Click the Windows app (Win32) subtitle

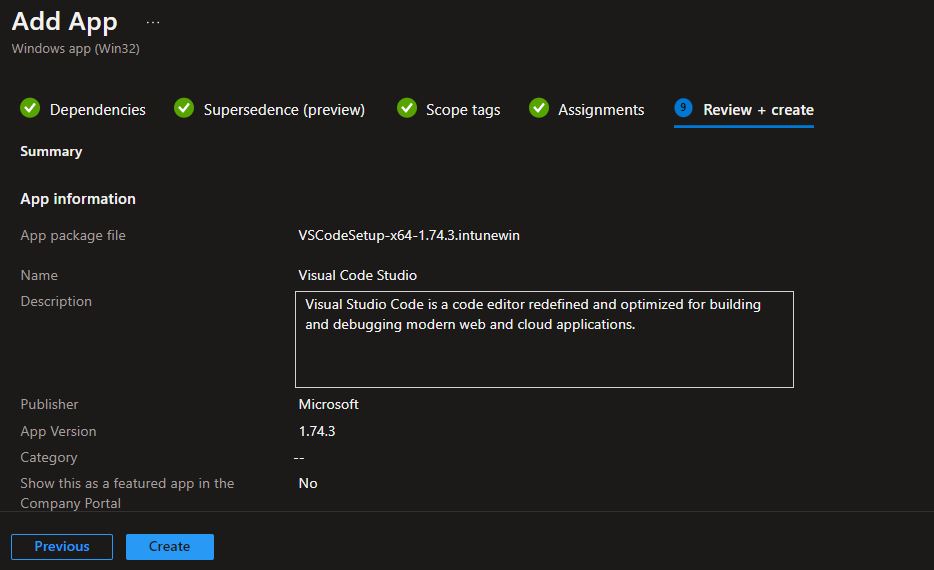(76, 49)
